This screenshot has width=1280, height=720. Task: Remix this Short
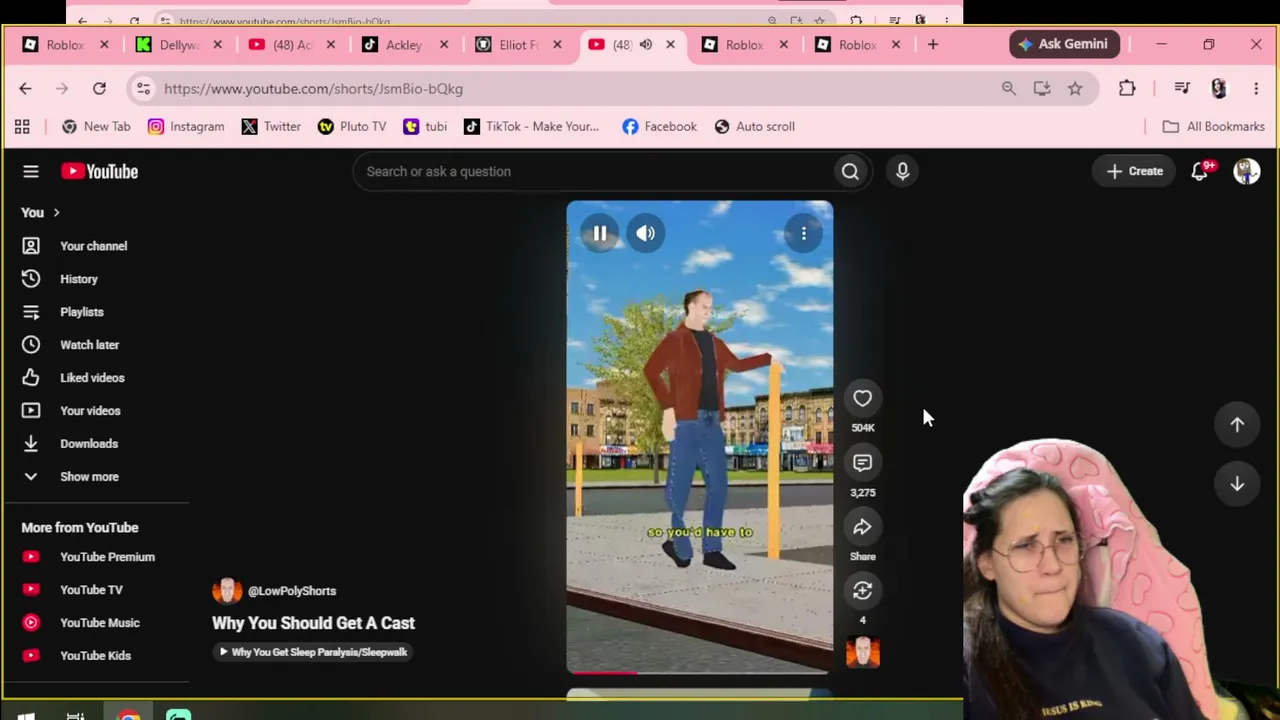(862, 591)
